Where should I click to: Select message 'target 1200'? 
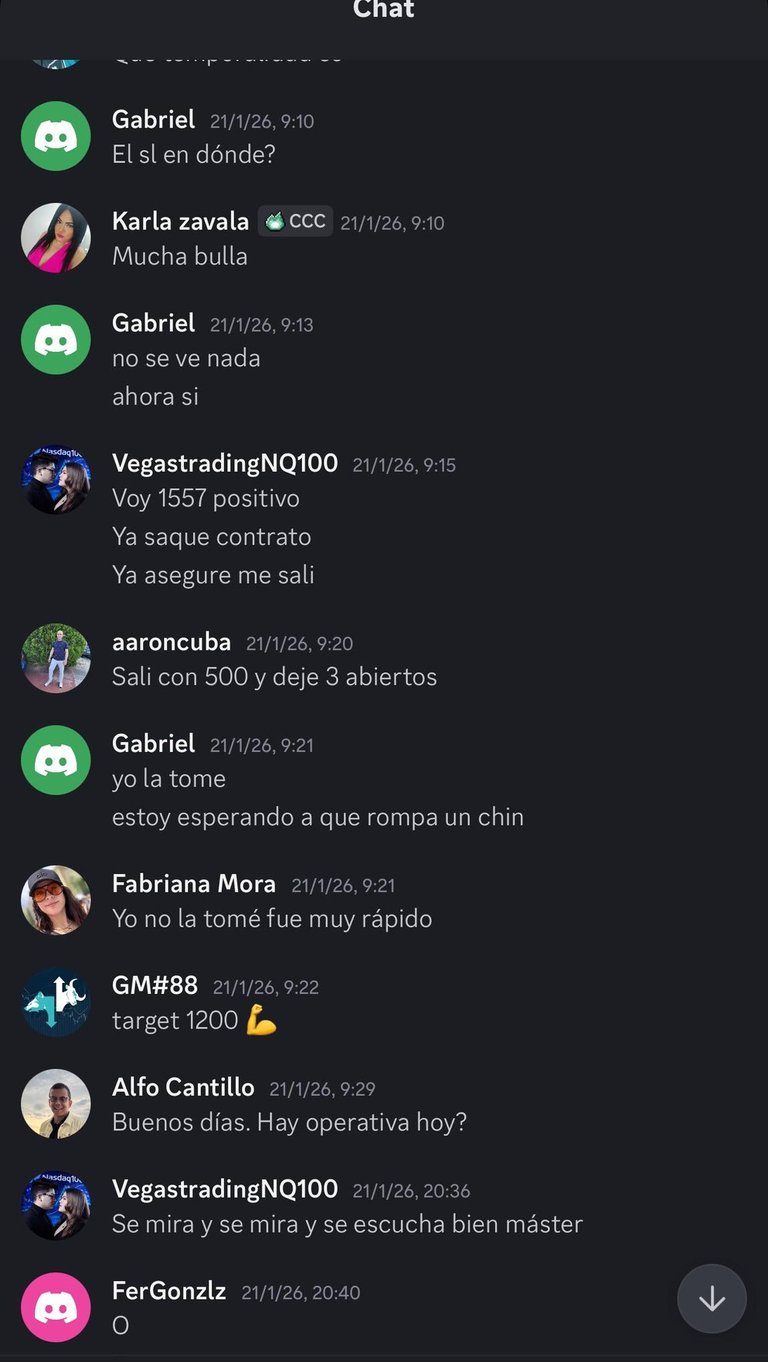point(175,1021)
